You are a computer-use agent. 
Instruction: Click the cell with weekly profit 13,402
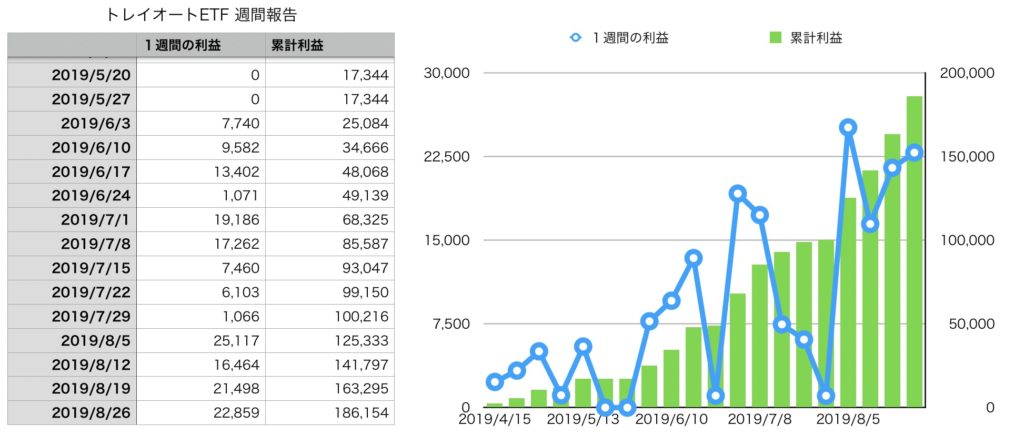click(201, 172)
